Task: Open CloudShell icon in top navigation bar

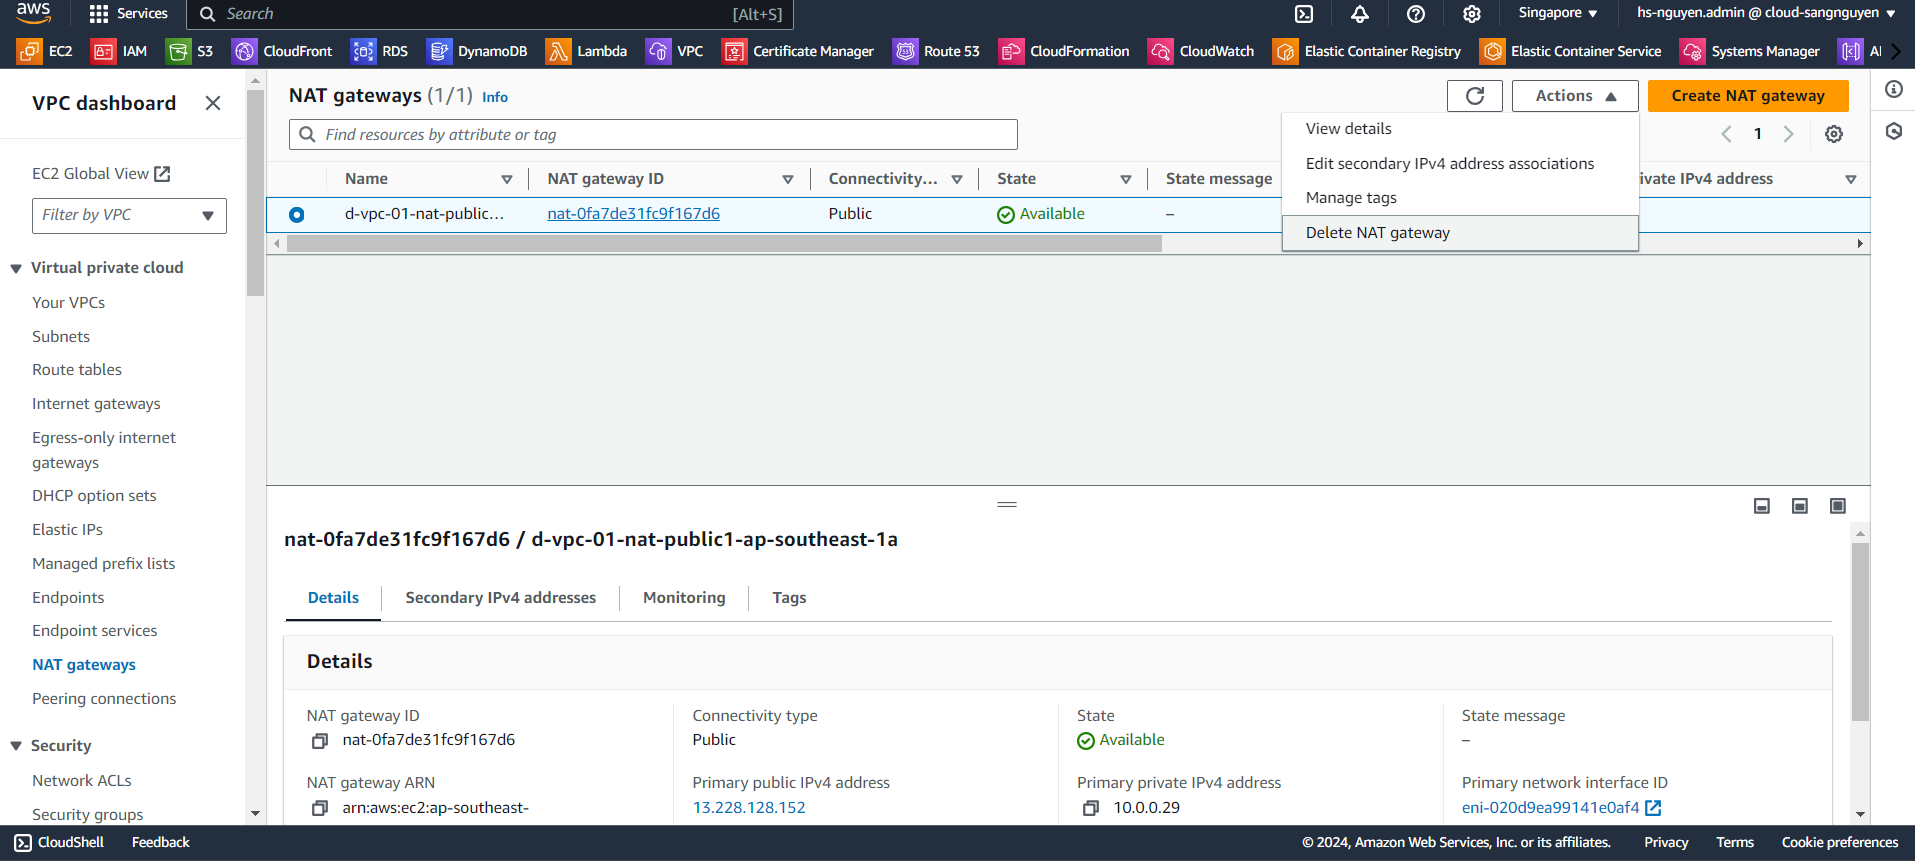Action: point(1304,14)
